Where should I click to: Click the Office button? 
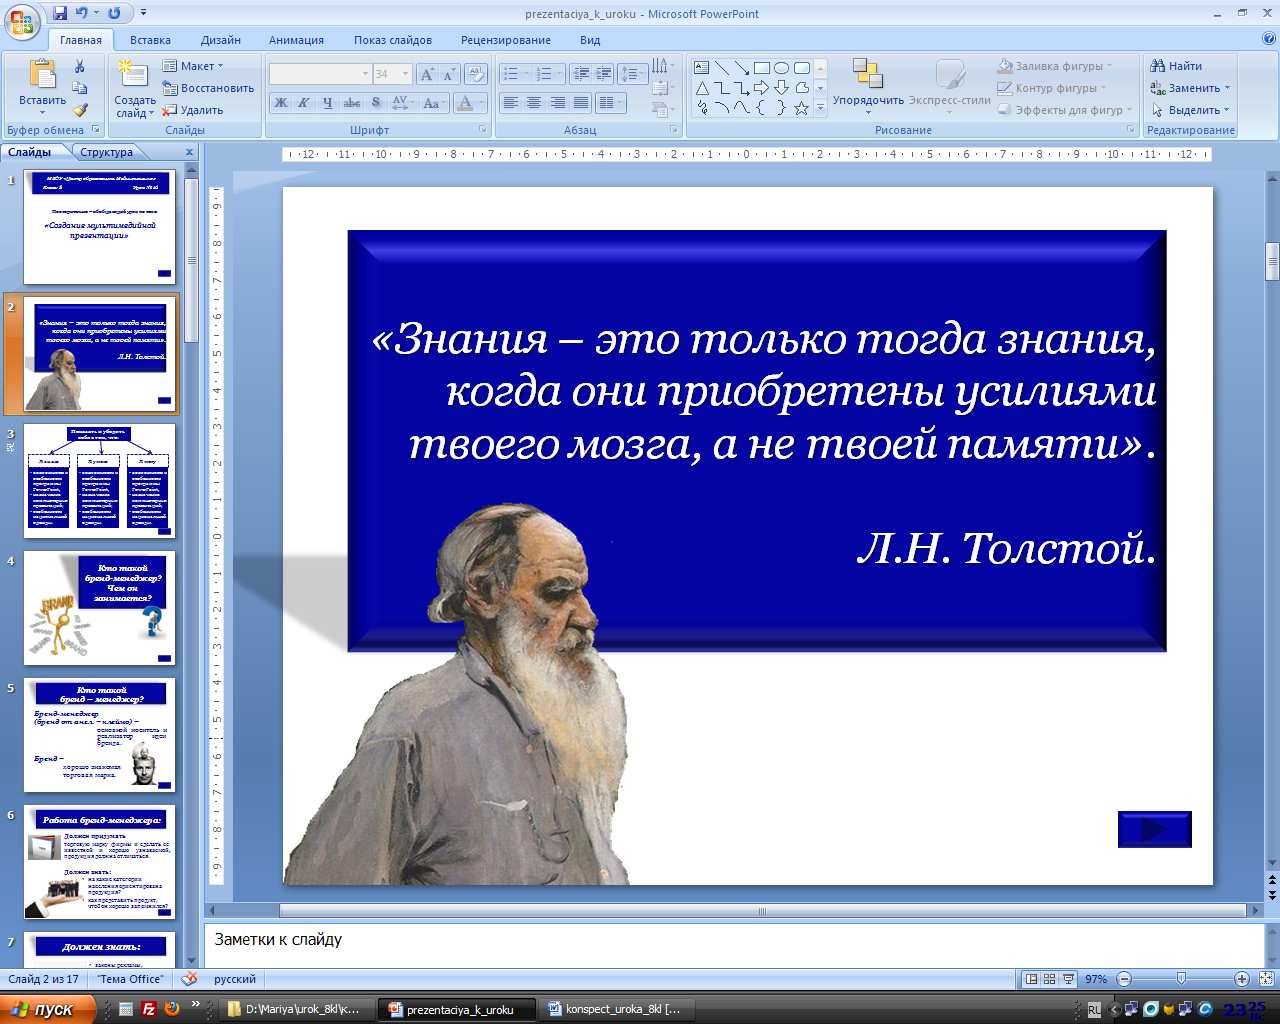tap(21, 19)
